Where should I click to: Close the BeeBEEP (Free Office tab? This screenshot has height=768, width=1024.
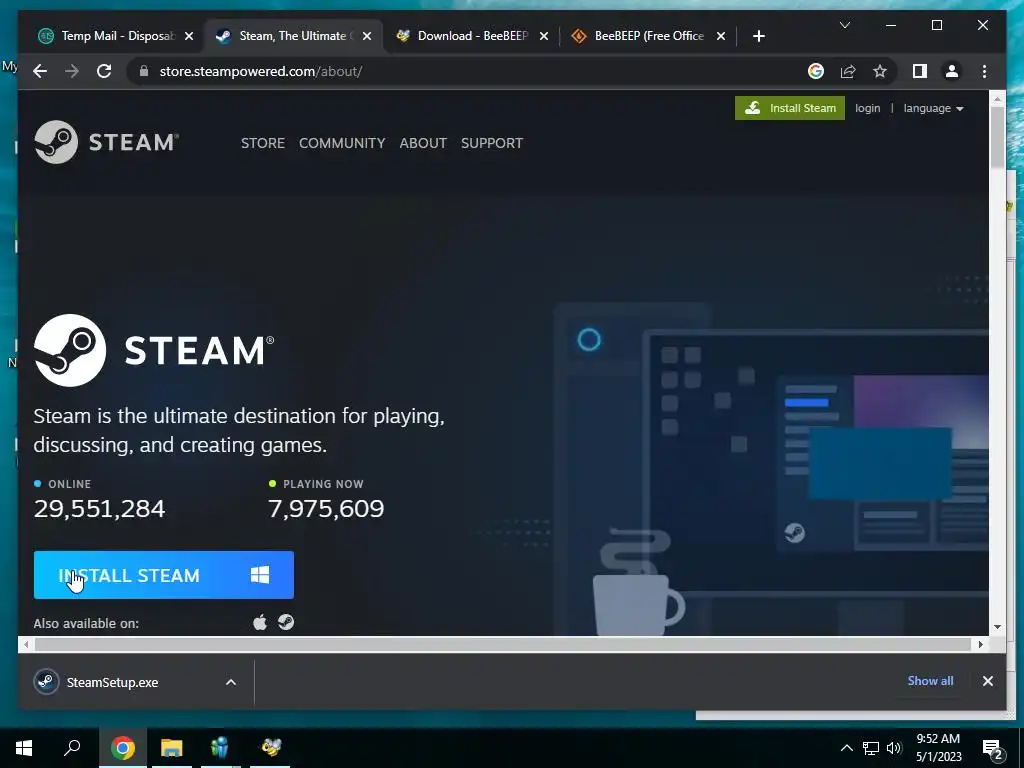coord(720,37)
